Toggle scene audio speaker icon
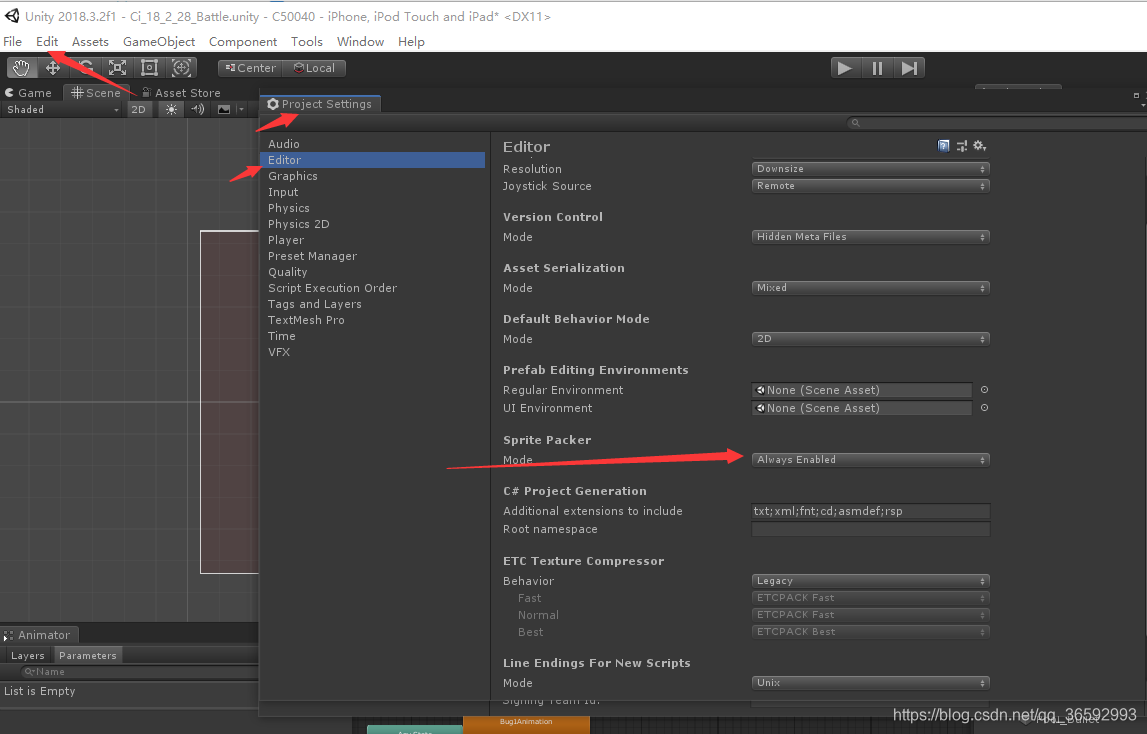 [x=198, y=110]
